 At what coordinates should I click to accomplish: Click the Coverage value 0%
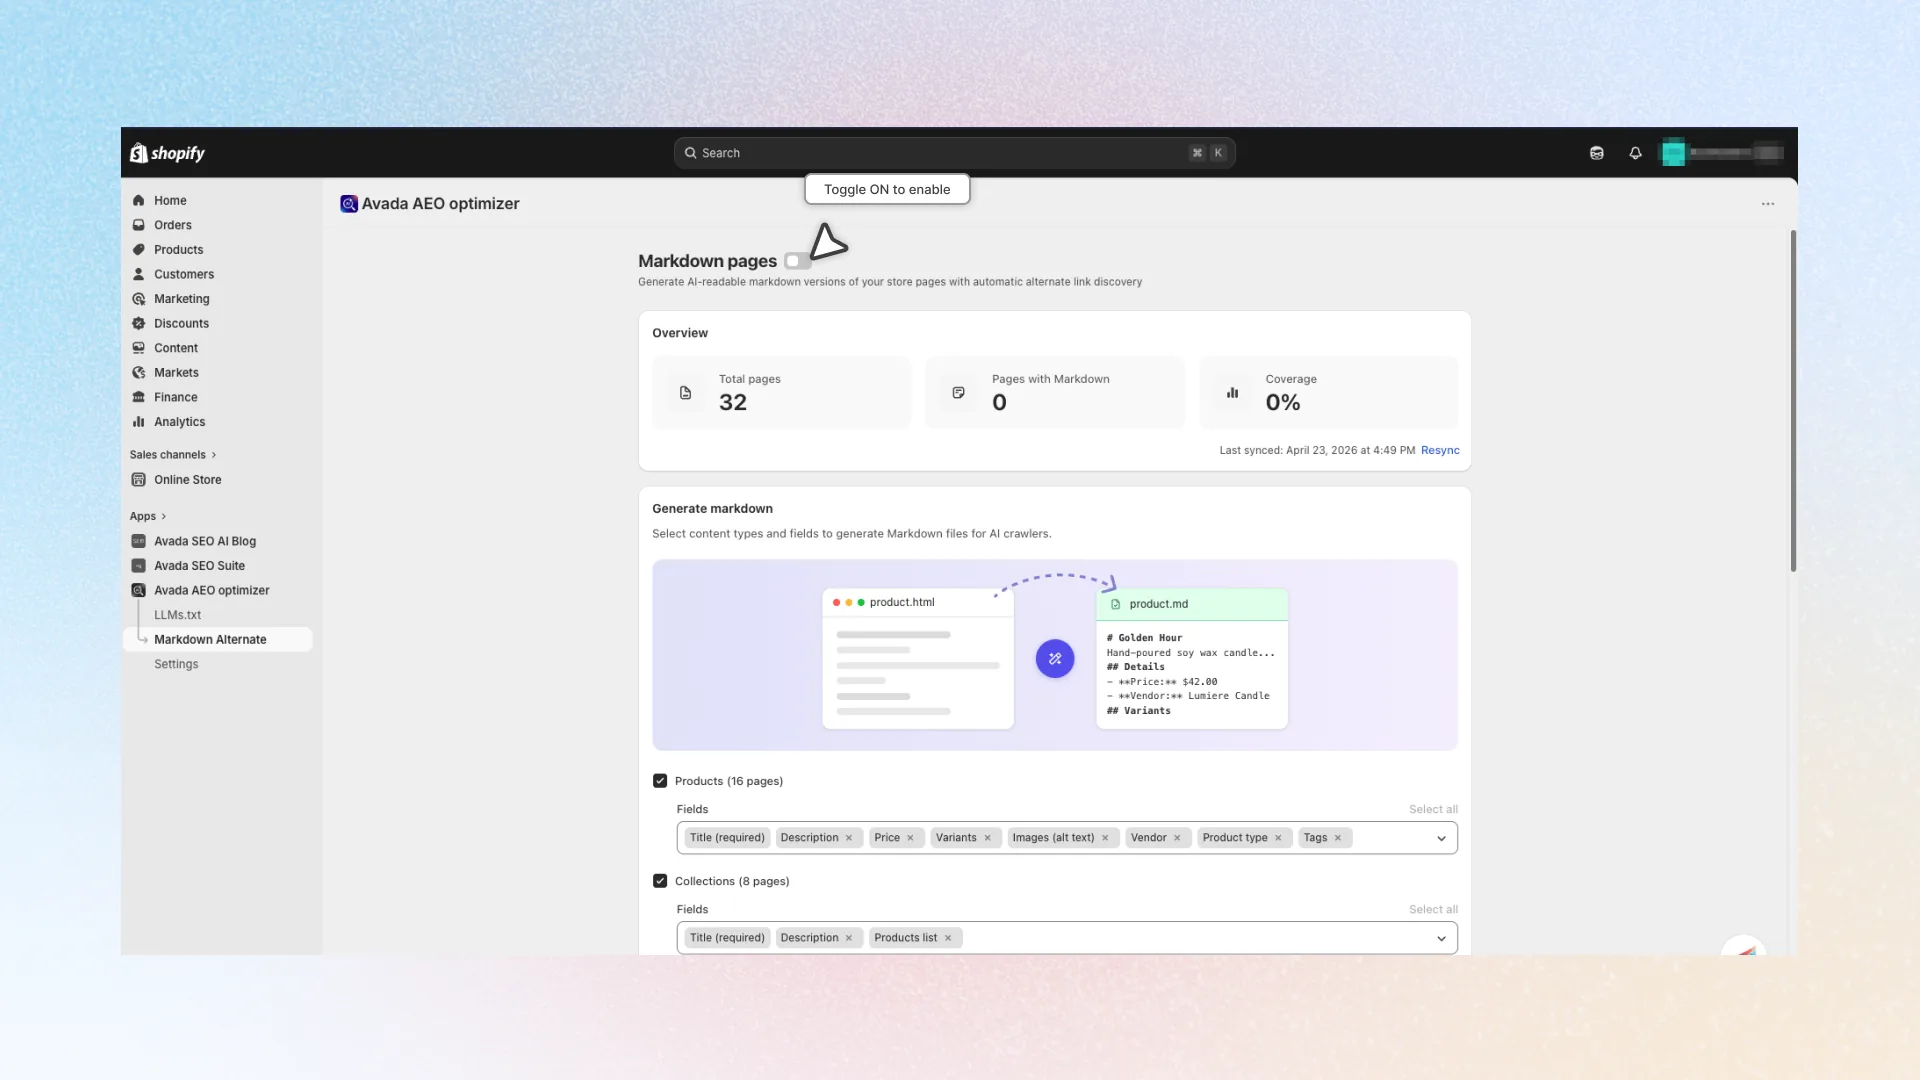click(1283, 403)
